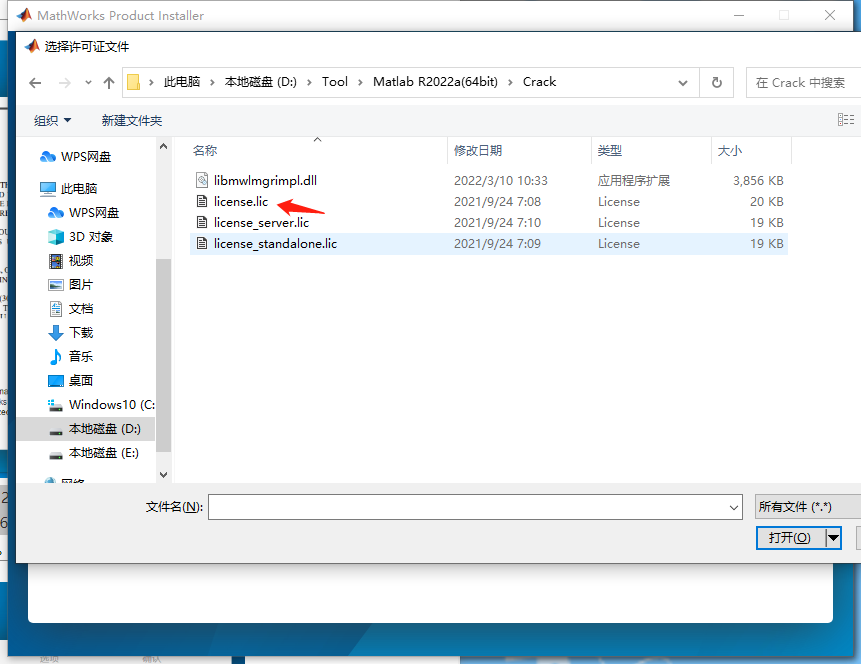861x664 pixels.
Task: Expand chevron after 此电脑 breadcrumb
Action: click(x=212, y=82)
